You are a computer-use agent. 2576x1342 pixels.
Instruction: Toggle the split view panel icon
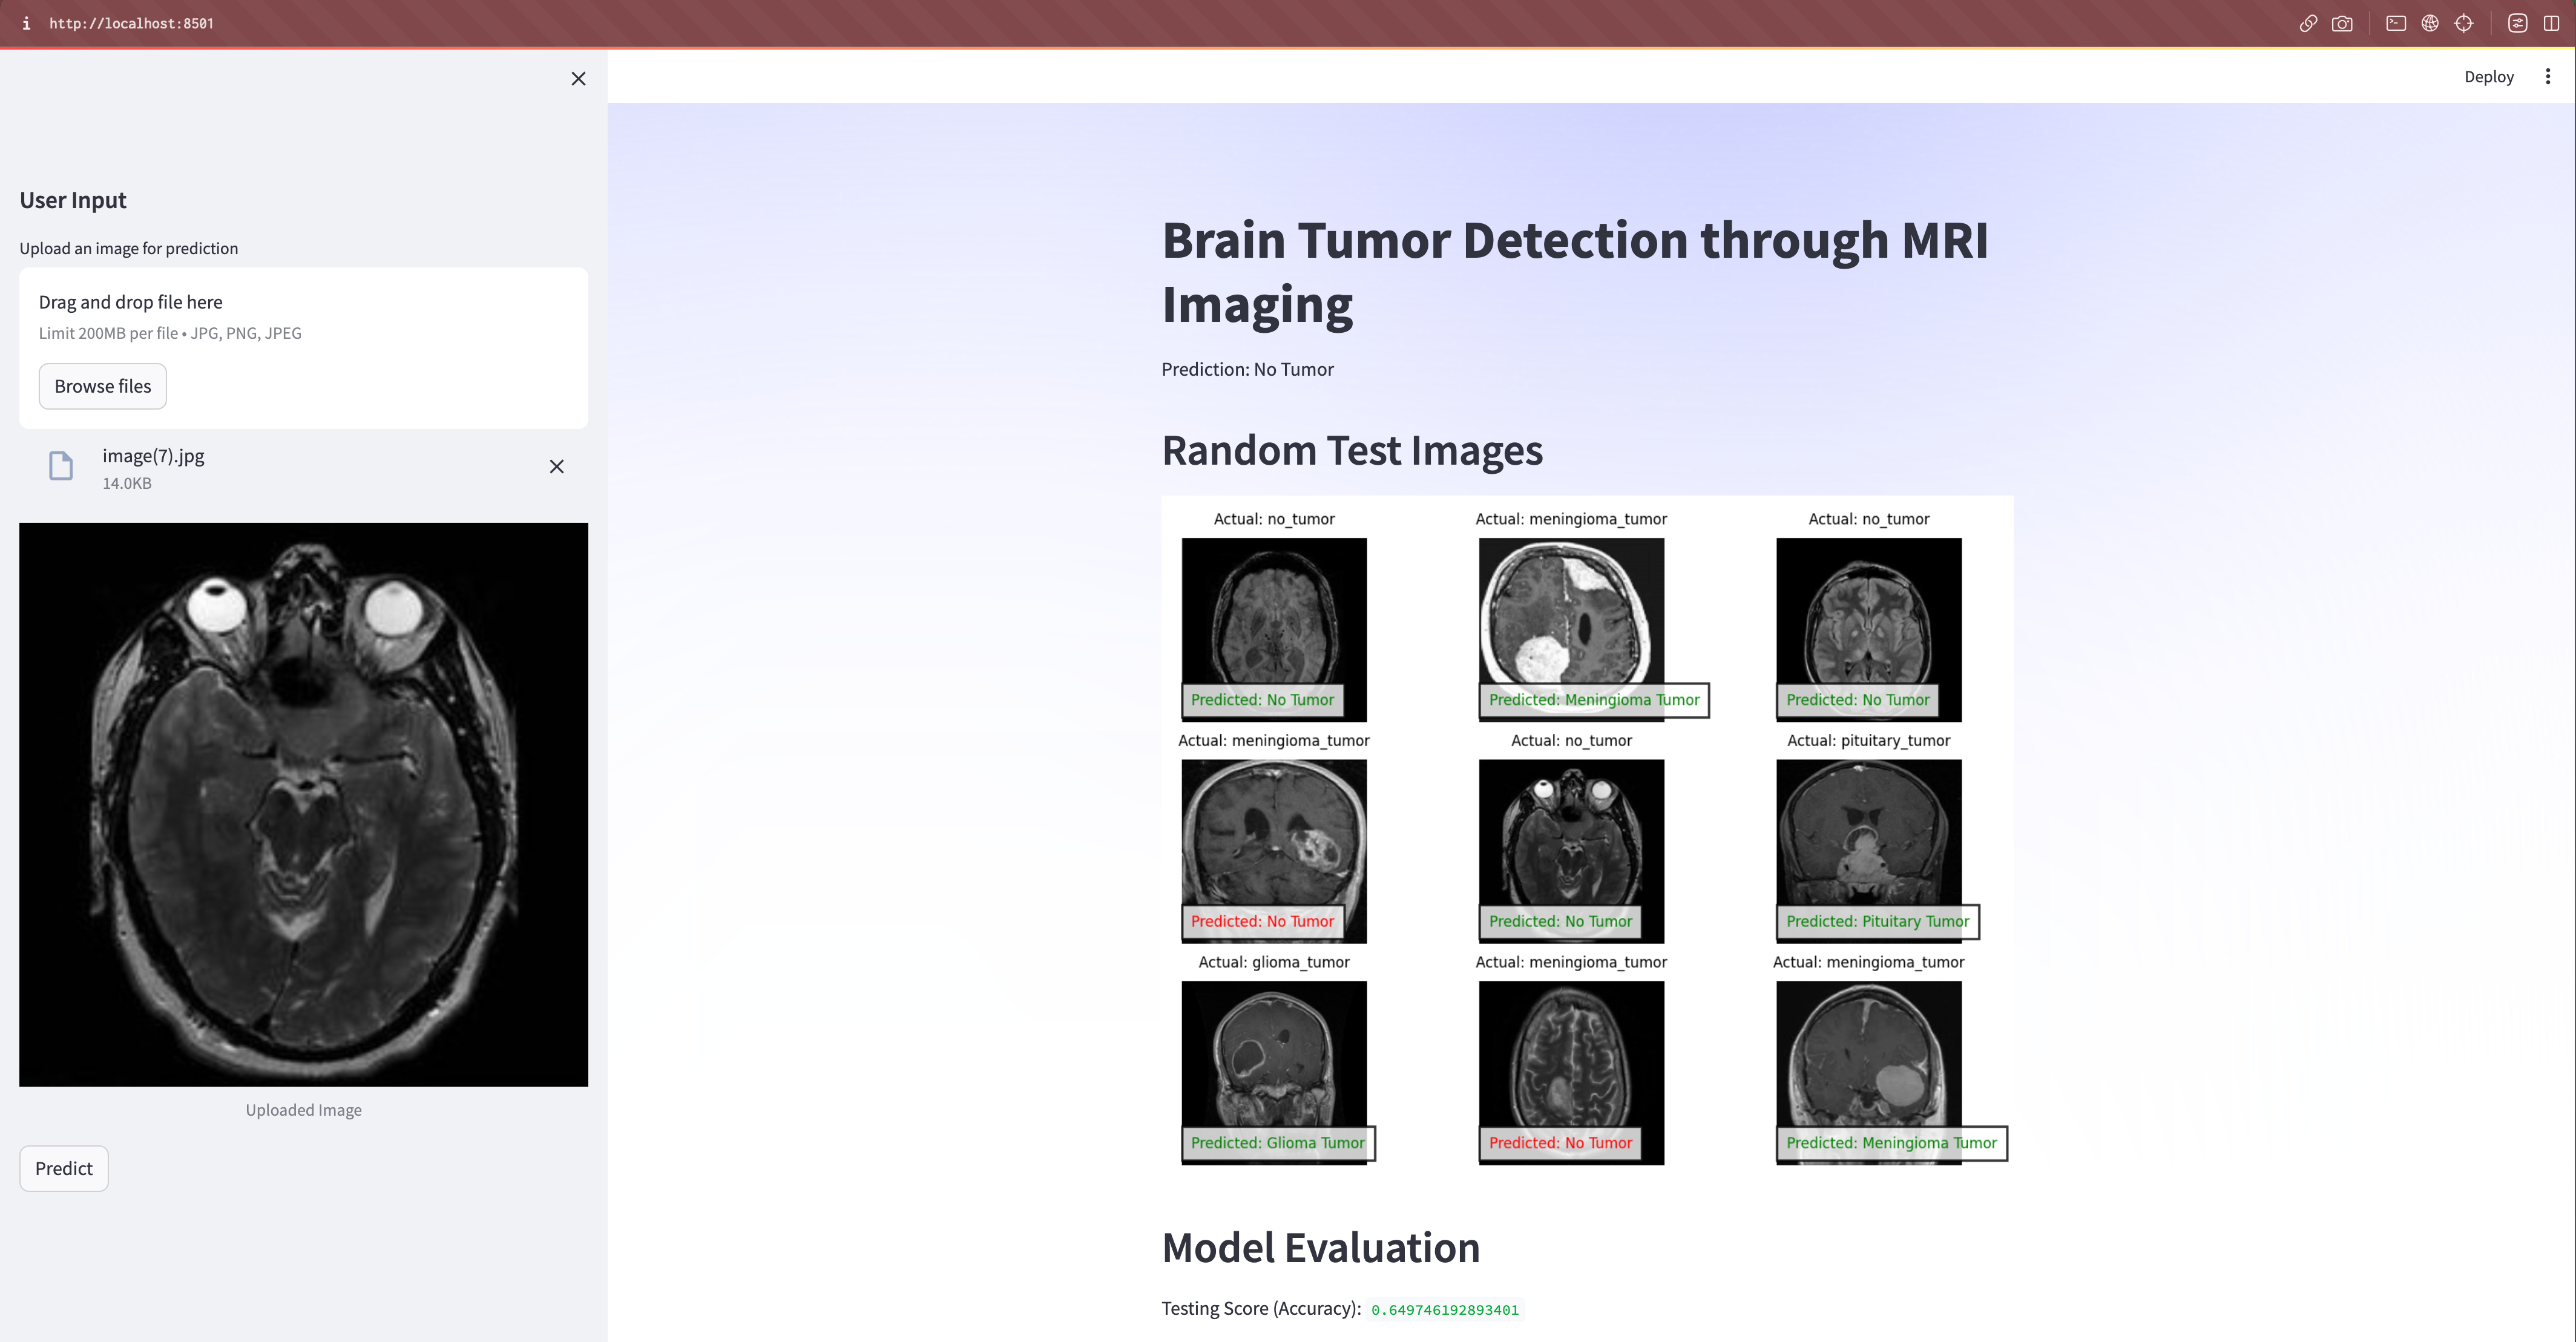point(2551,23)
